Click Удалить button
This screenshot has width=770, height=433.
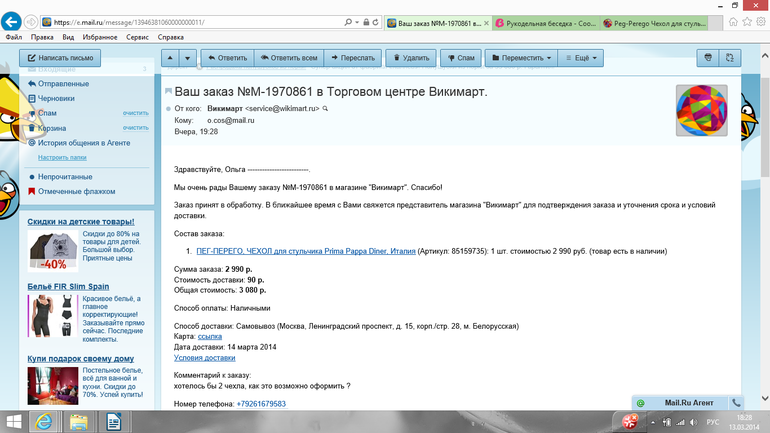click(x=411, y=58)
